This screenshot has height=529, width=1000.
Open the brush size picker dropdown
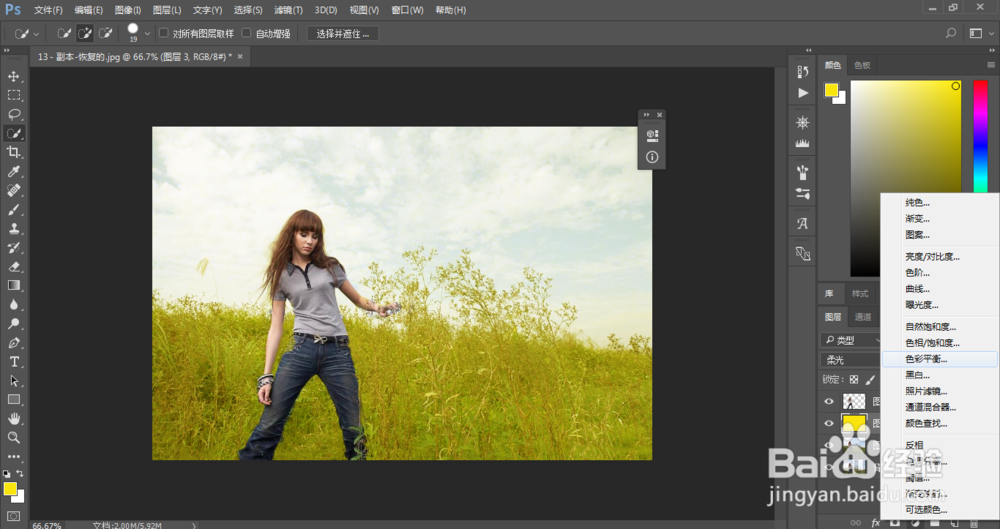pos(147,34)
